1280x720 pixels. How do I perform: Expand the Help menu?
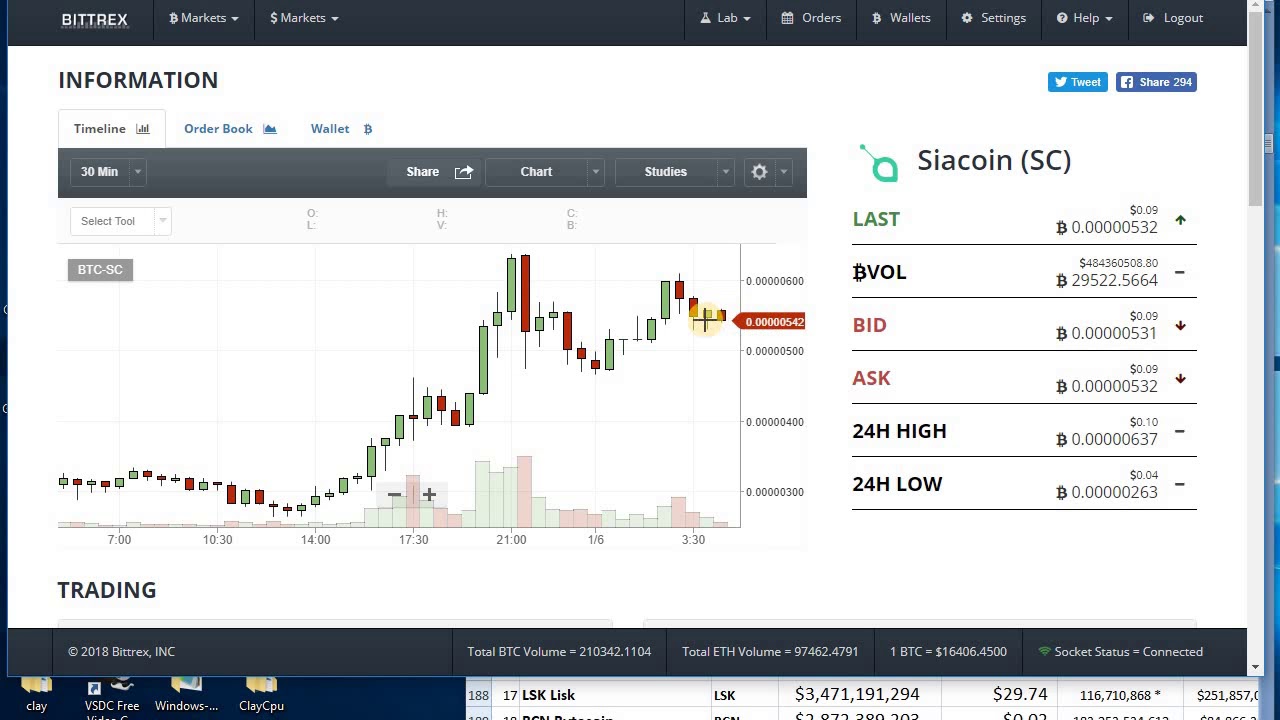tap(1085, 18)
